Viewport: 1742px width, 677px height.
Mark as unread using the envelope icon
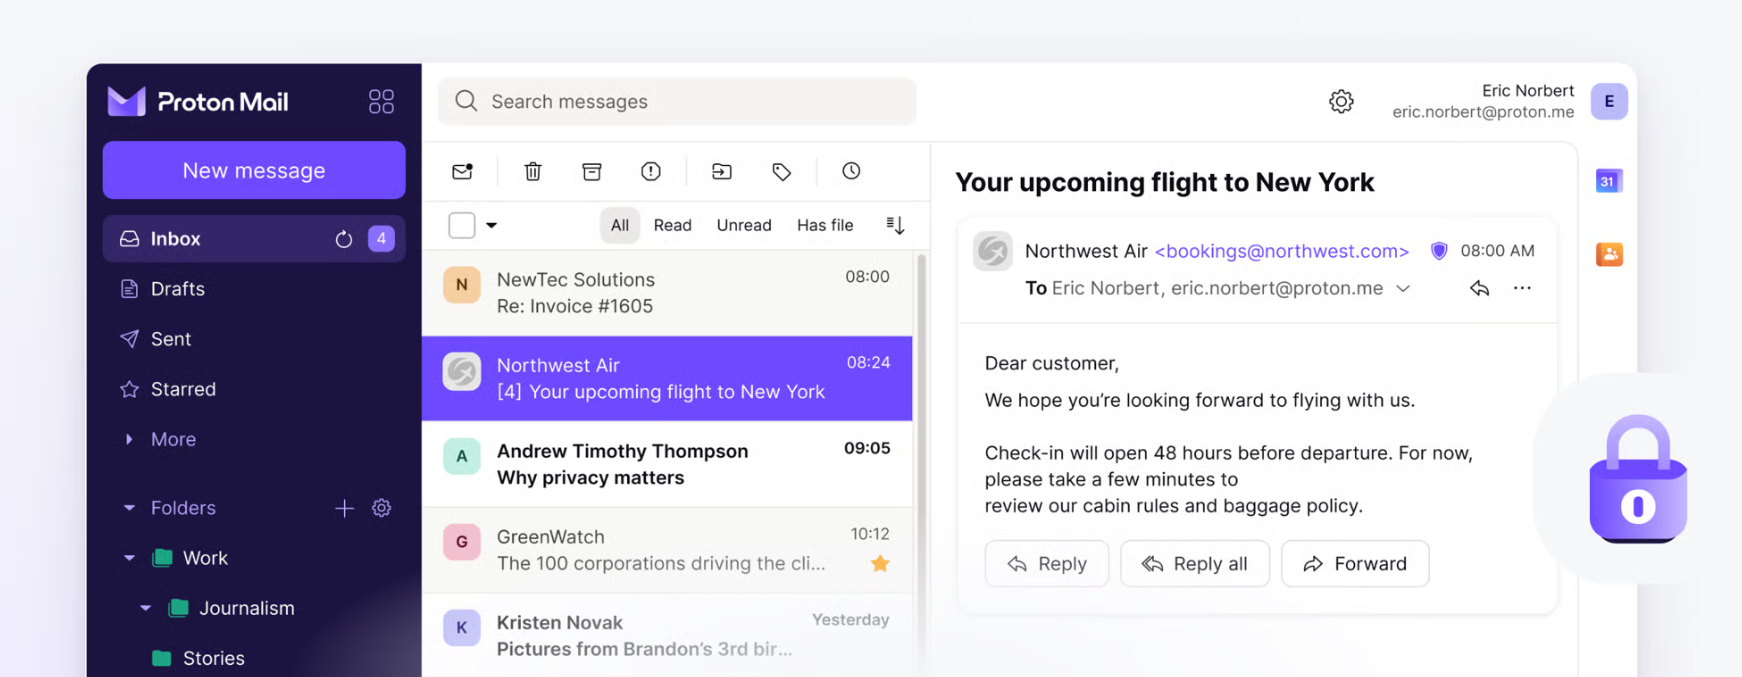click(x=462, y=171)
